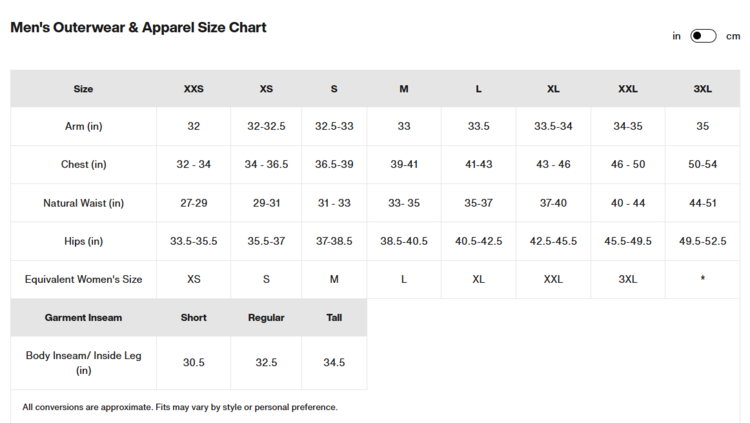The width and height of the screenshot is (750, 423).
Task: Toggle the in/cm unit switch
Action: (x=703, y=36)
